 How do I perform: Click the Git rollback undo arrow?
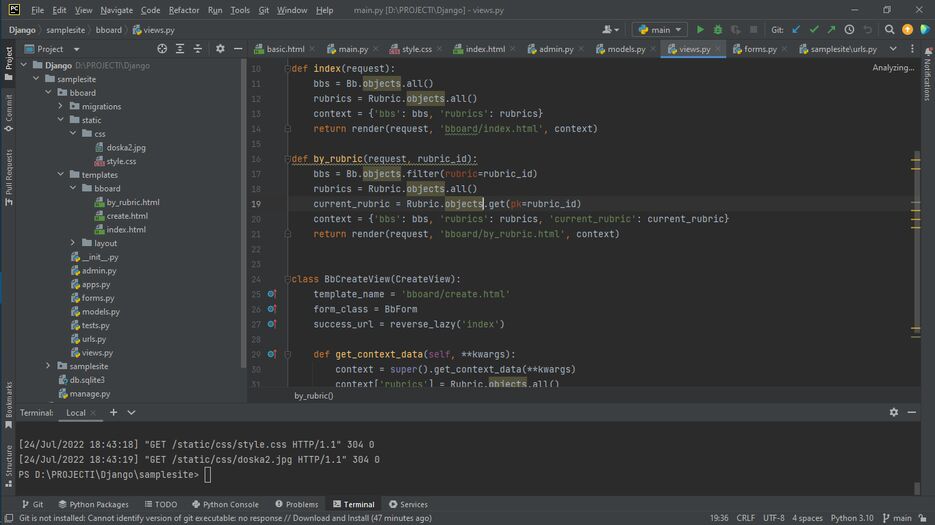click(868, 29)
